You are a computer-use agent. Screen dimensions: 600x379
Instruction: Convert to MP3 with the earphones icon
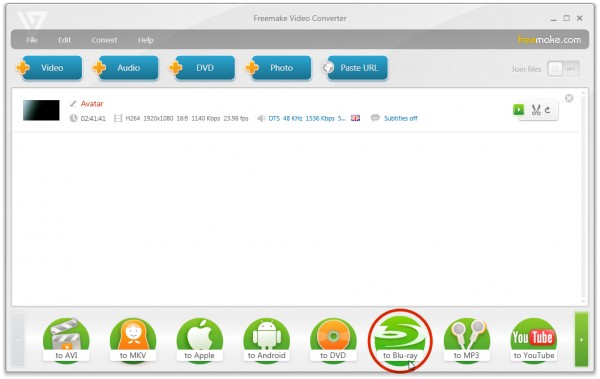(466, 340)
